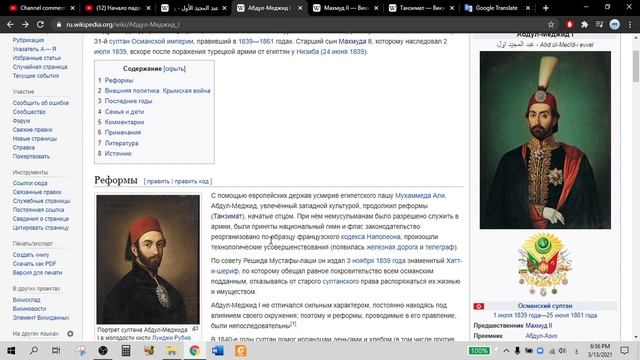Close the Channel comments tab
Viewport: 640px width, 360px height.
pos(73,8)
